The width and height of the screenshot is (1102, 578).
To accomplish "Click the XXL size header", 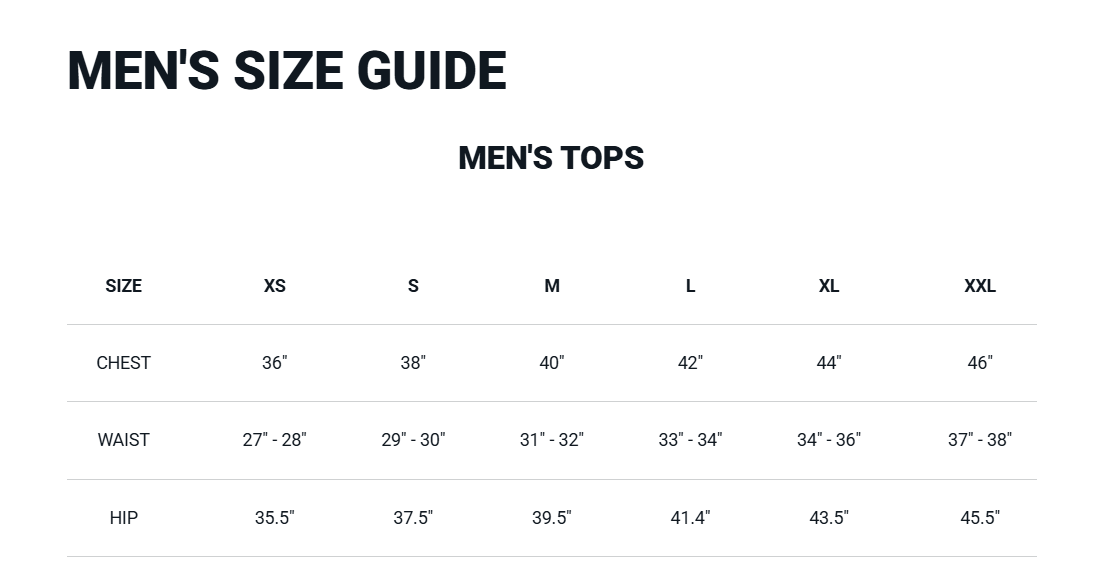I will click(980, 286).
